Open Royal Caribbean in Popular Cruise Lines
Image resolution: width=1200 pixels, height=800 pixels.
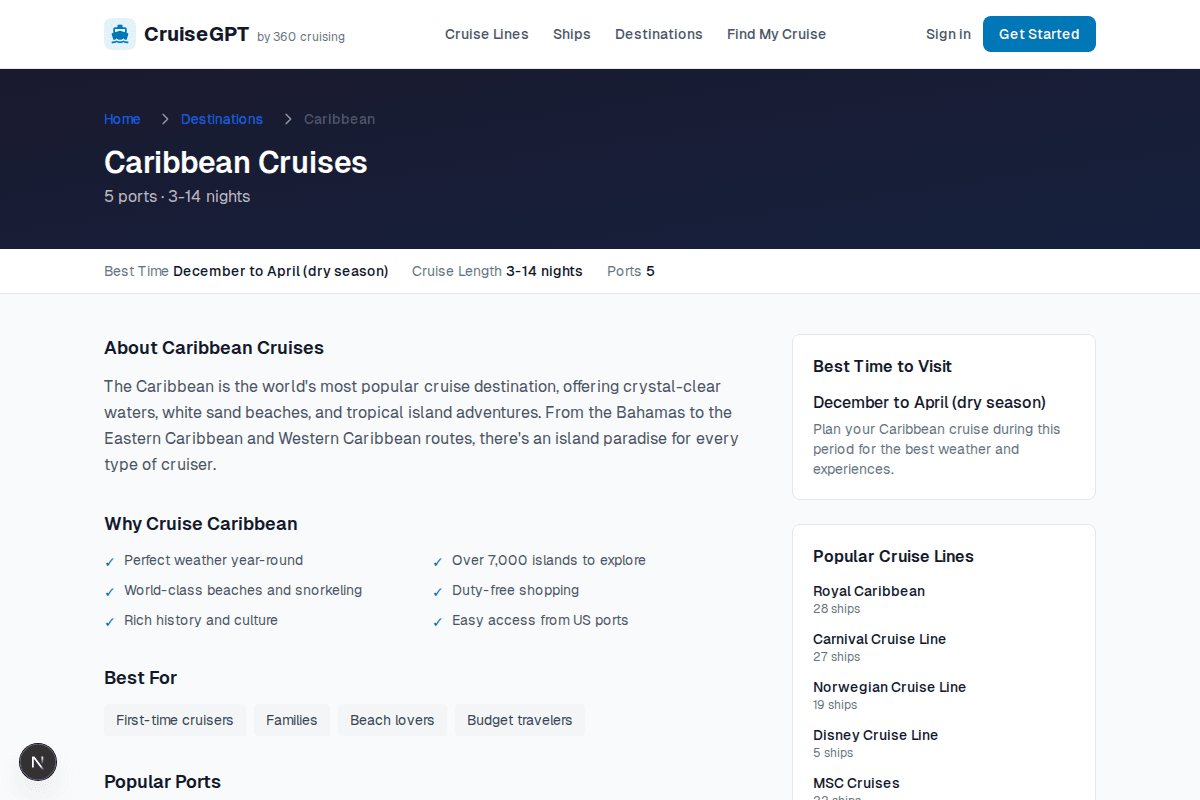868,591
